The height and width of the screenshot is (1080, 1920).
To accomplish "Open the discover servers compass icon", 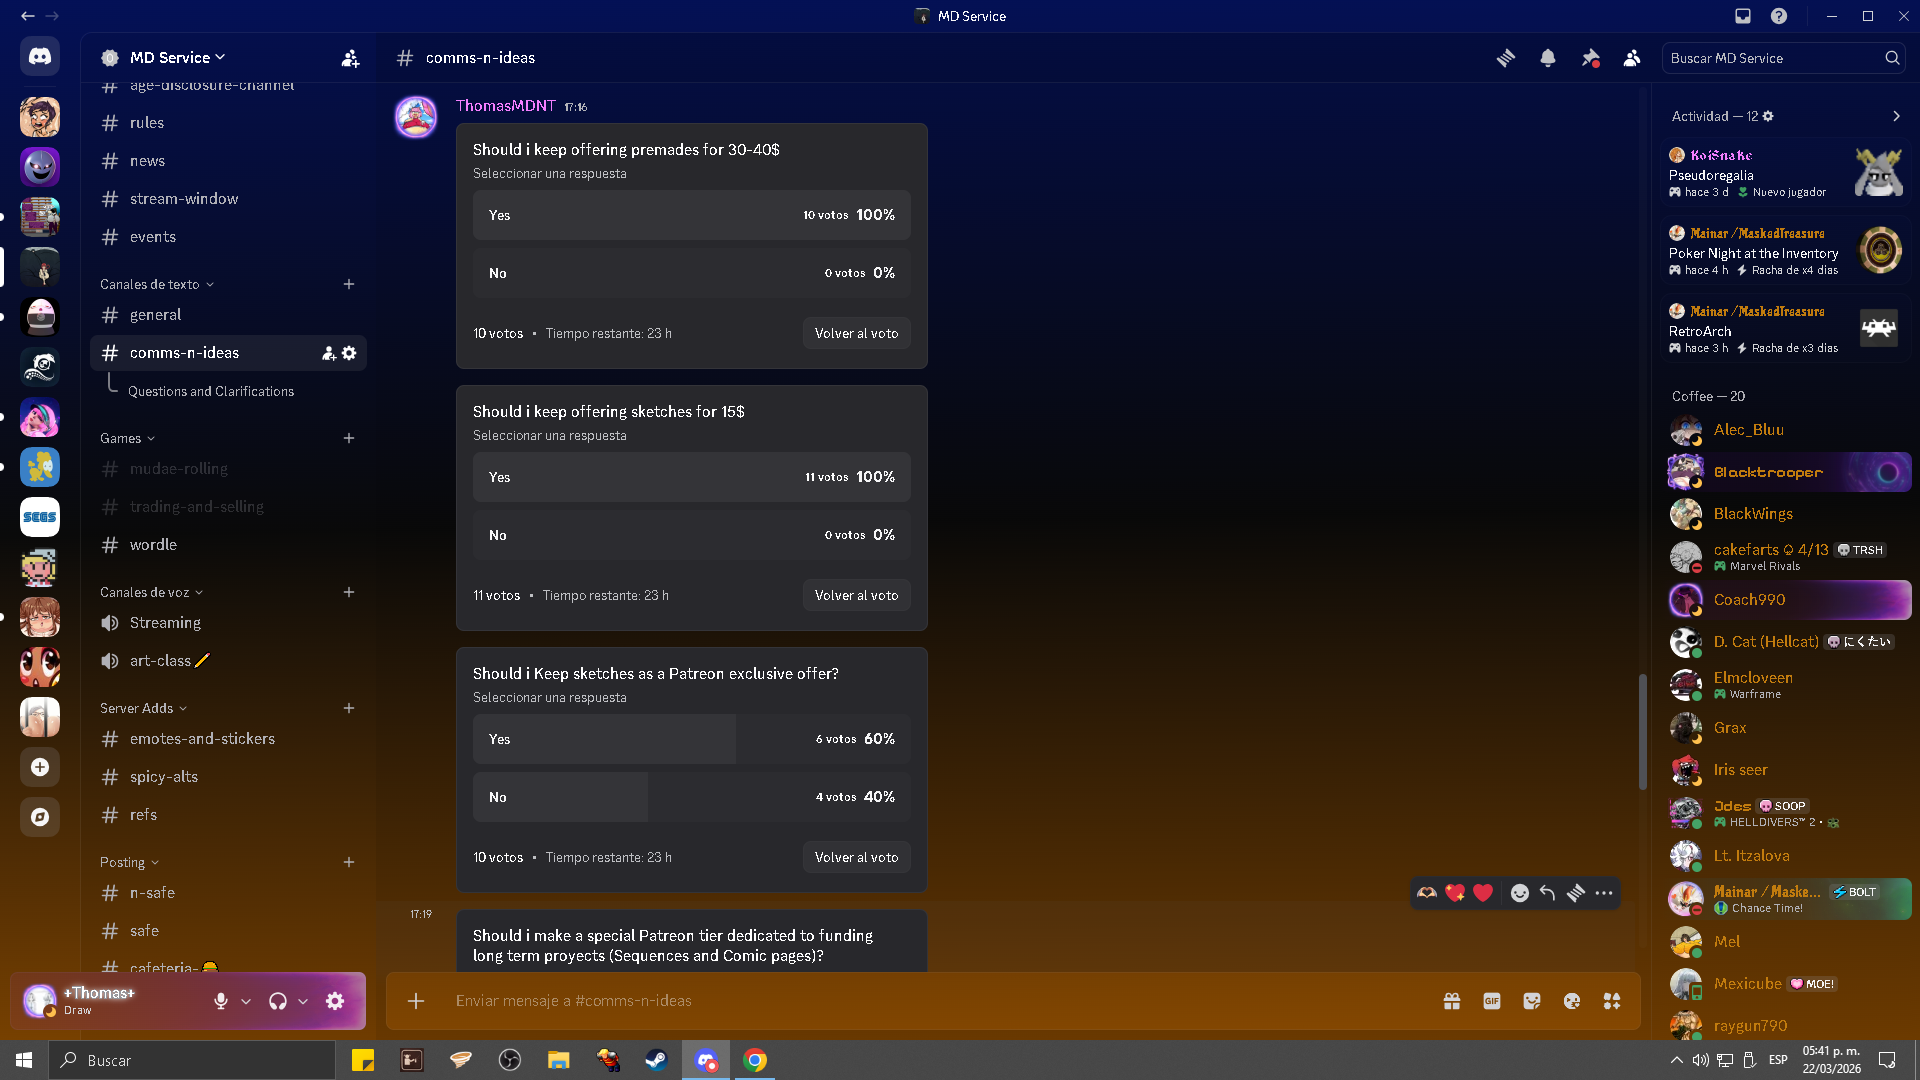I will [x=40, y=817].
